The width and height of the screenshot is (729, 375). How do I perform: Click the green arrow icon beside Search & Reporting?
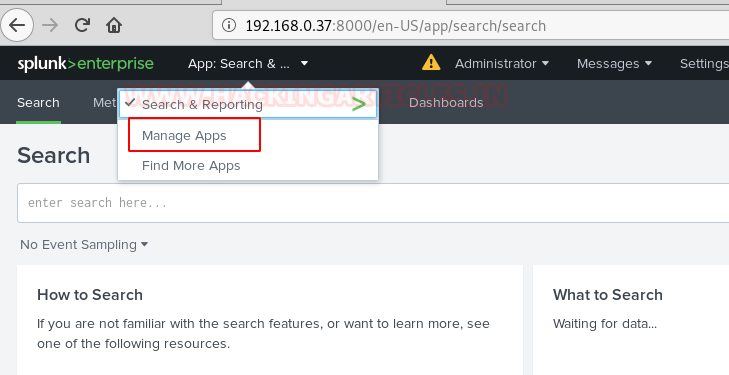click(x=358, y=105)
